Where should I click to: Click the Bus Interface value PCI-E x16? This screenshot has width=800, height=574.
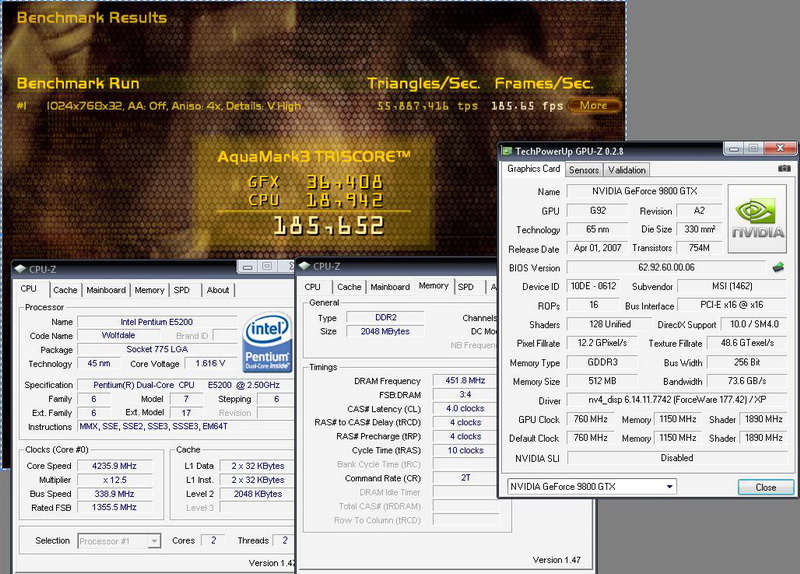point(732,305)
